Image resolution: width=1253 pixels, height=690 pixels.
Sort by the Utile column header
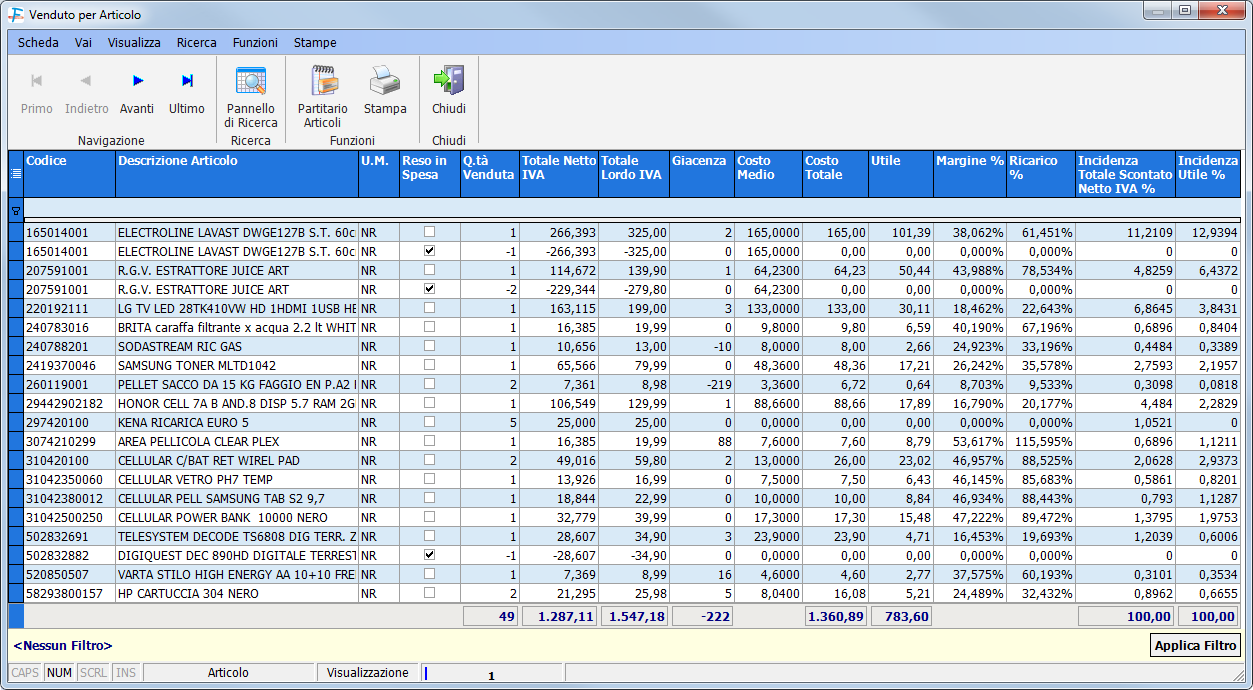tap(901, 174)
